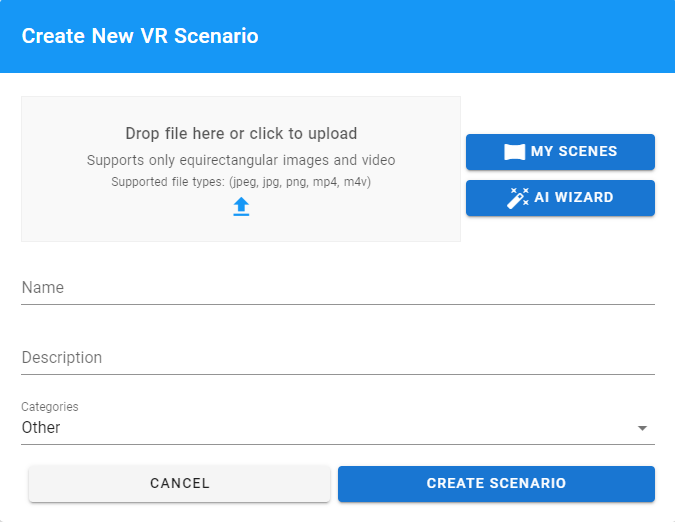Click the underline beneath the Description field
Image resolution: width=675 pixels, height=522 pixels.
(337, 374)
